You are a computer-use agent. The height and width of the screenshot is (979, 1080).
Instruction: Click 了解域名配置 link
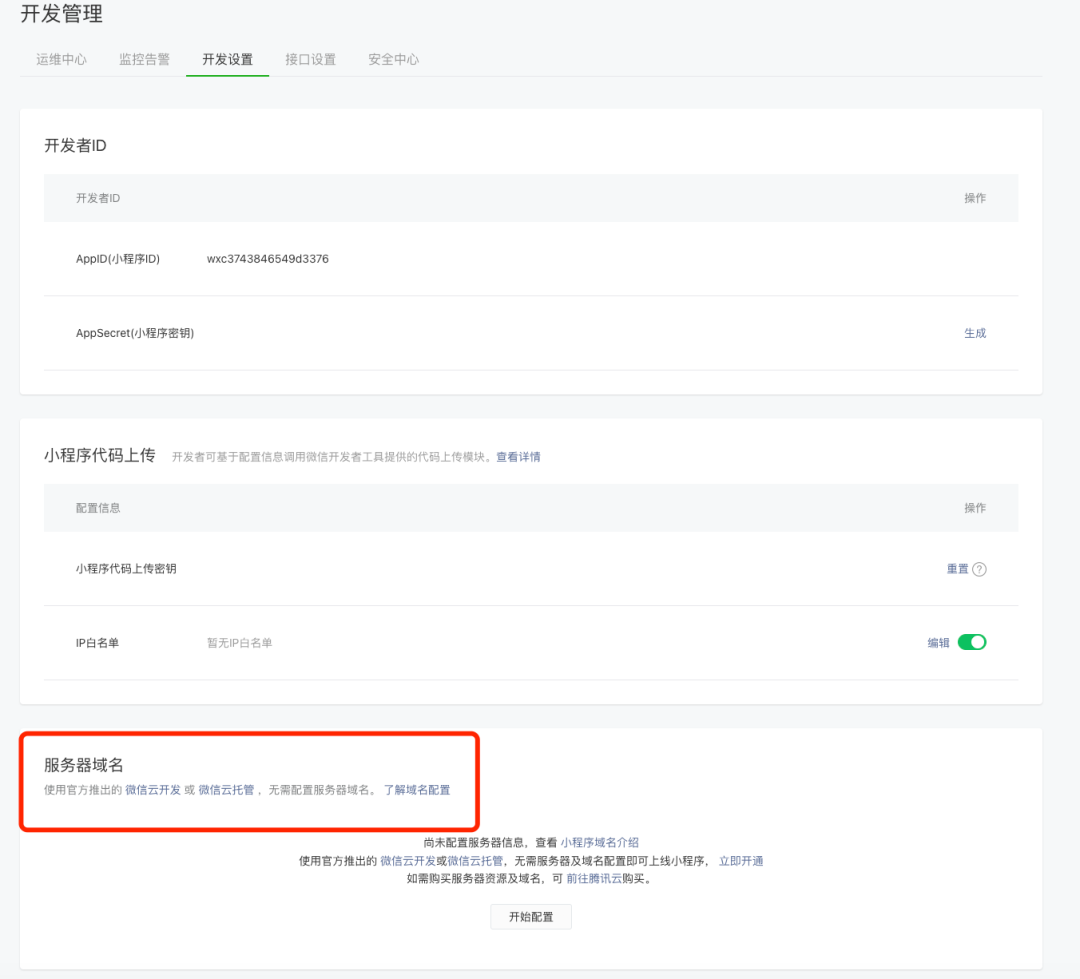[x=417, y=790]
